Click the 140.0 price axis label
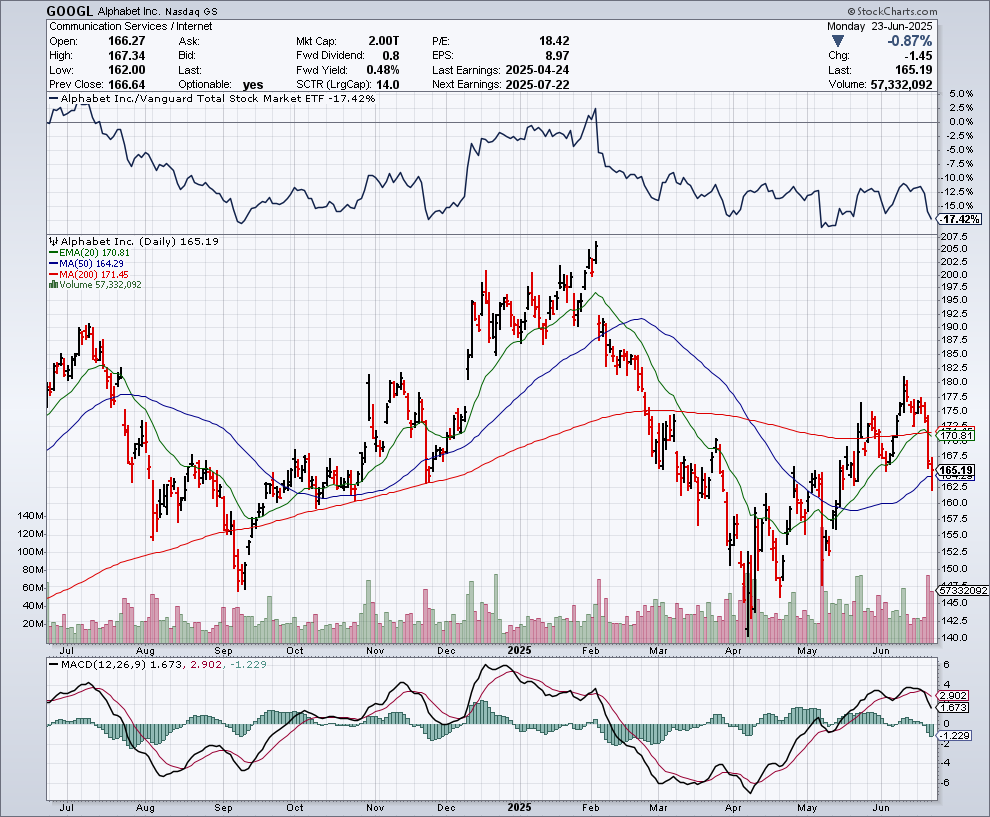 [954, 638]
